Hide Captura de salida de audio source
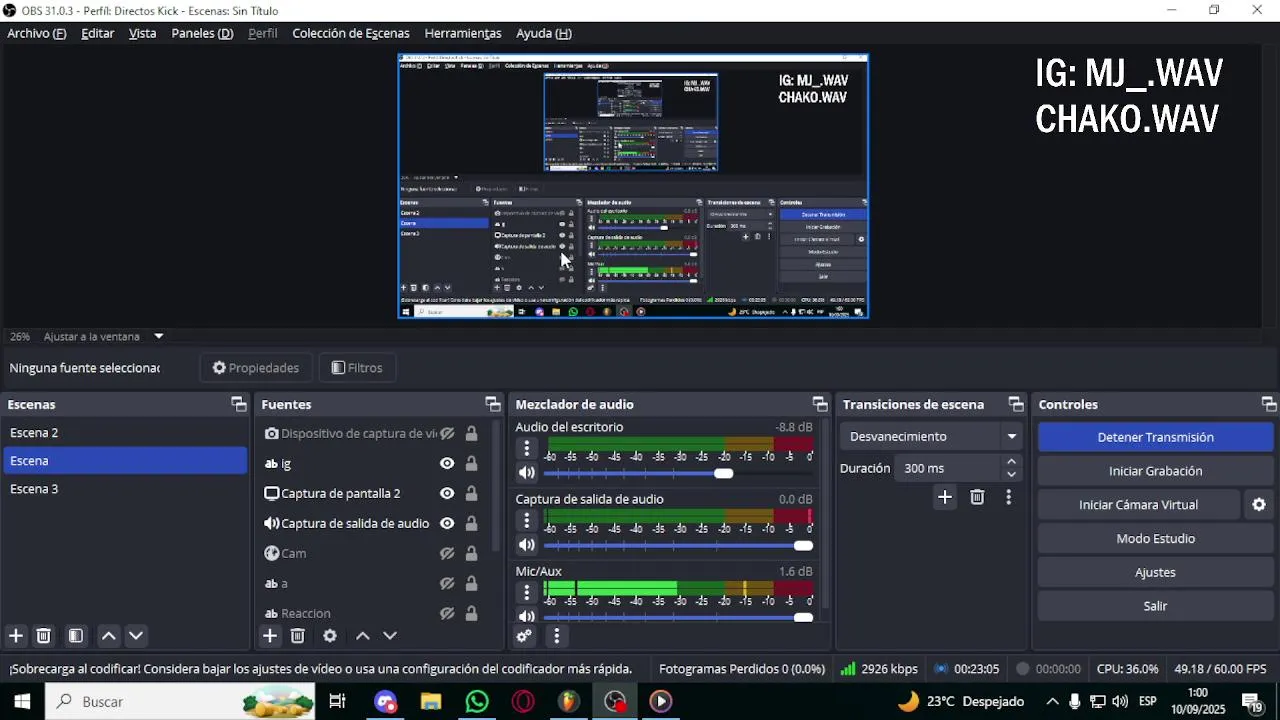Image resolution: width=1280 pixels, height=720 pixels. (447, 524)
